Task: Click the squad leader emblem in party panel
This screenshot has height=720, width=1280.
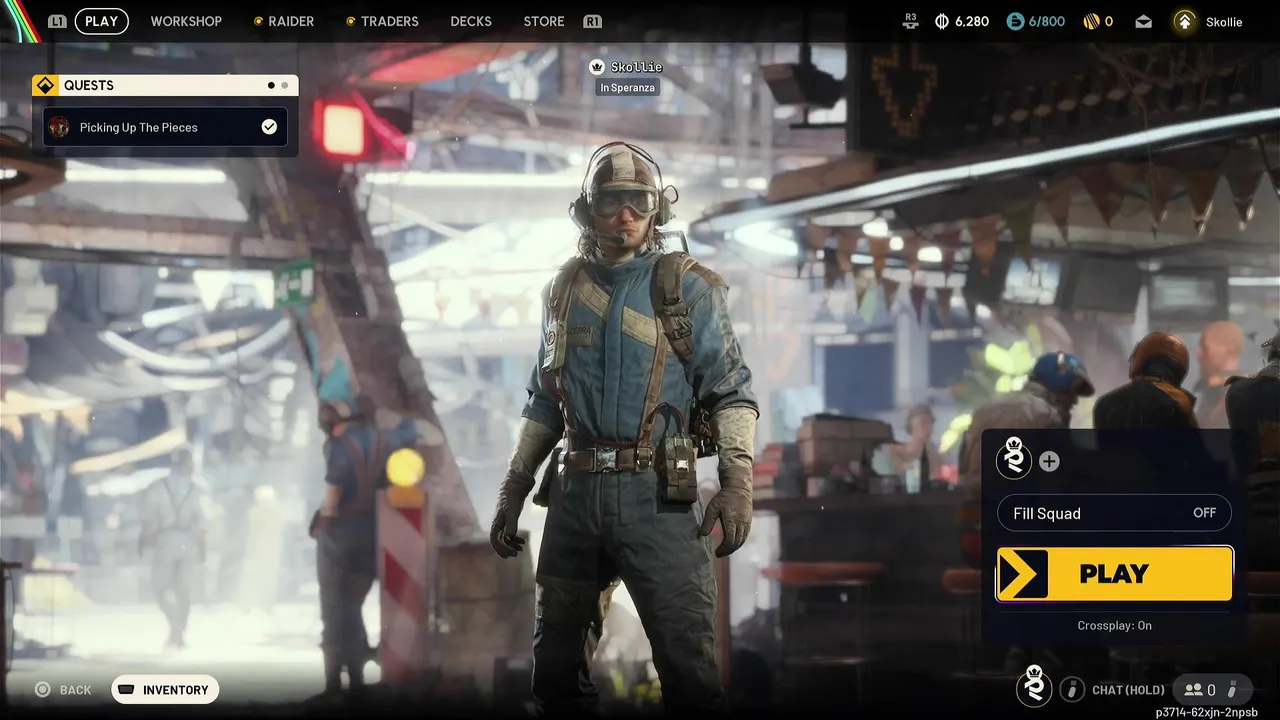Action: (x=1014, y=460)
